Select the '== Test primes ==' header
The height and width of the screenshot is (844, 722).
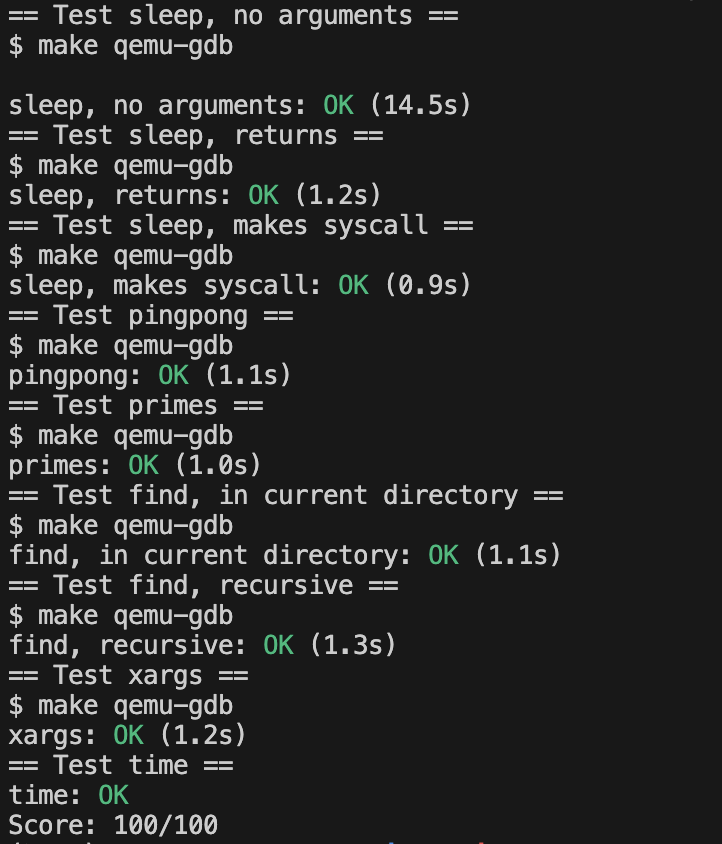(136, 405)
